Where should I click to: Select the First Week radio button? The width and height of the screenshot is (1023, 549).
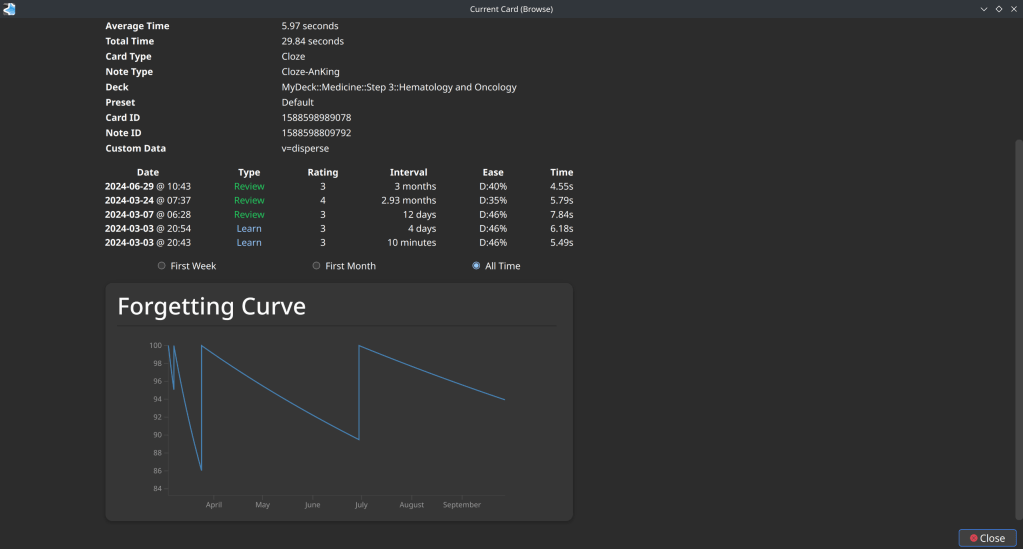(163, 266)
